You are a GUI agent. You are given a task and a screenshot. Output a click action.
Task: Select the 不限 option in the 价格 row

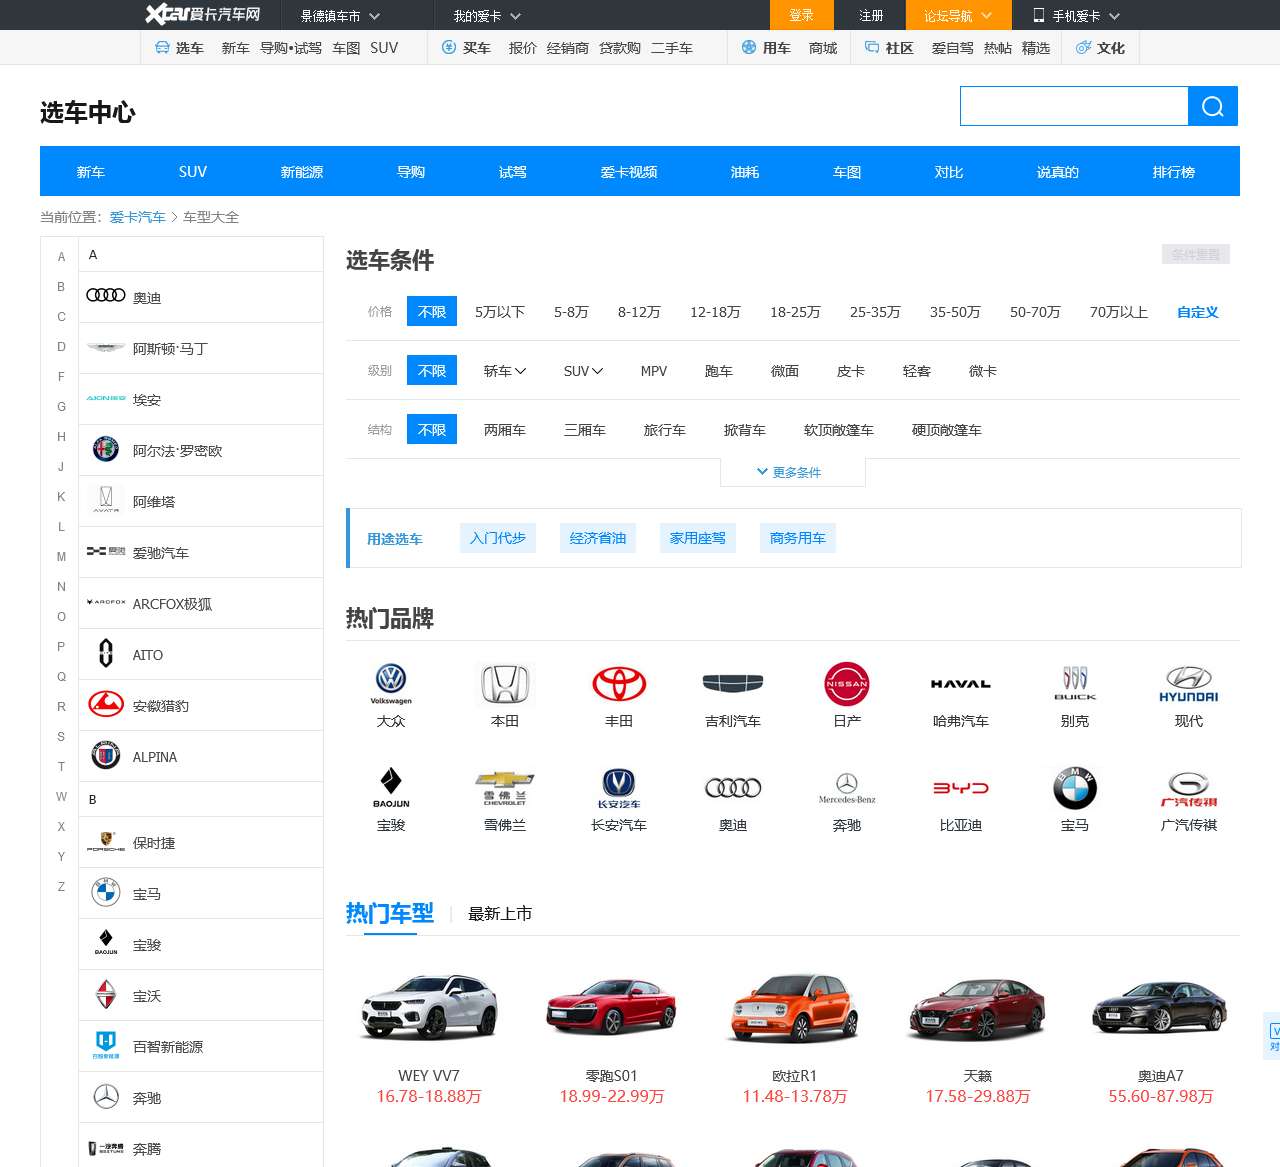pyautogui.click(x=432, y=311)
